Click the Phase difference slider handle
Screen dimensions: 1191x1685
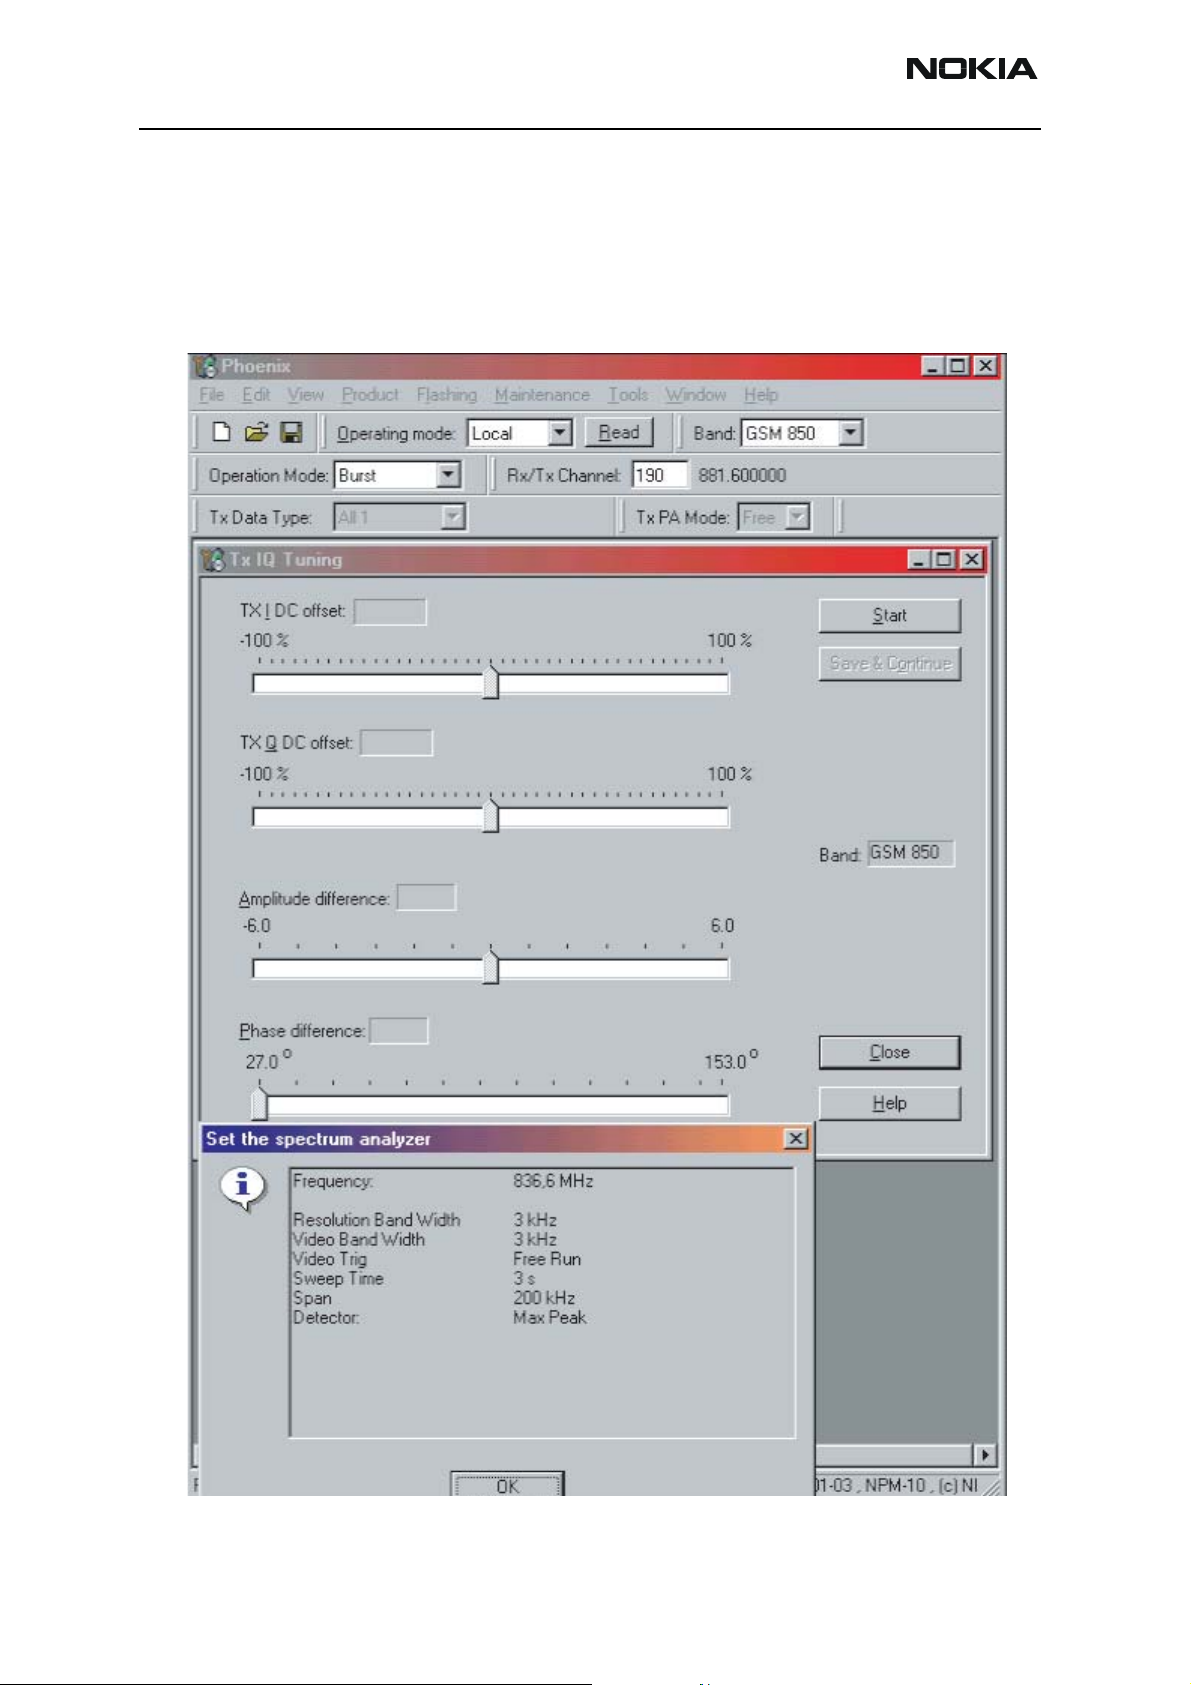259,1103
